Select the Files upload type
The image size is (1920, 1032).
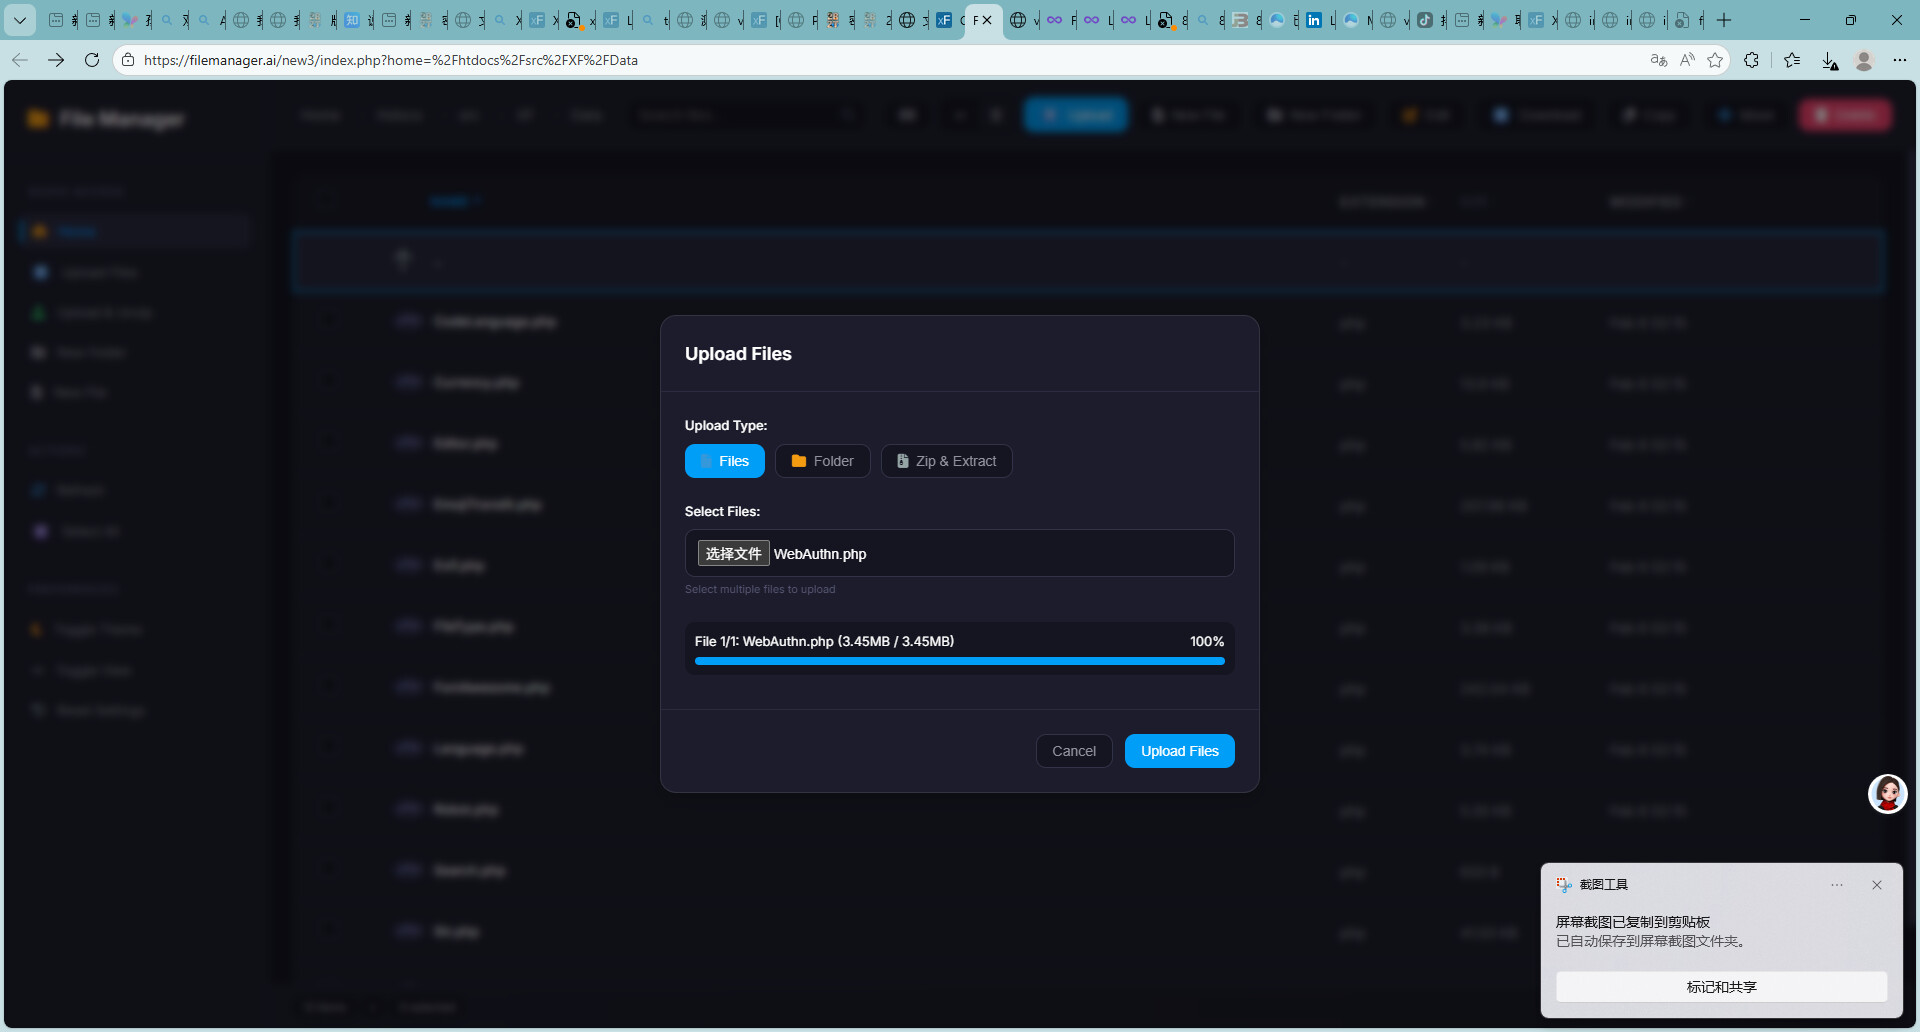tap(724, 461)
